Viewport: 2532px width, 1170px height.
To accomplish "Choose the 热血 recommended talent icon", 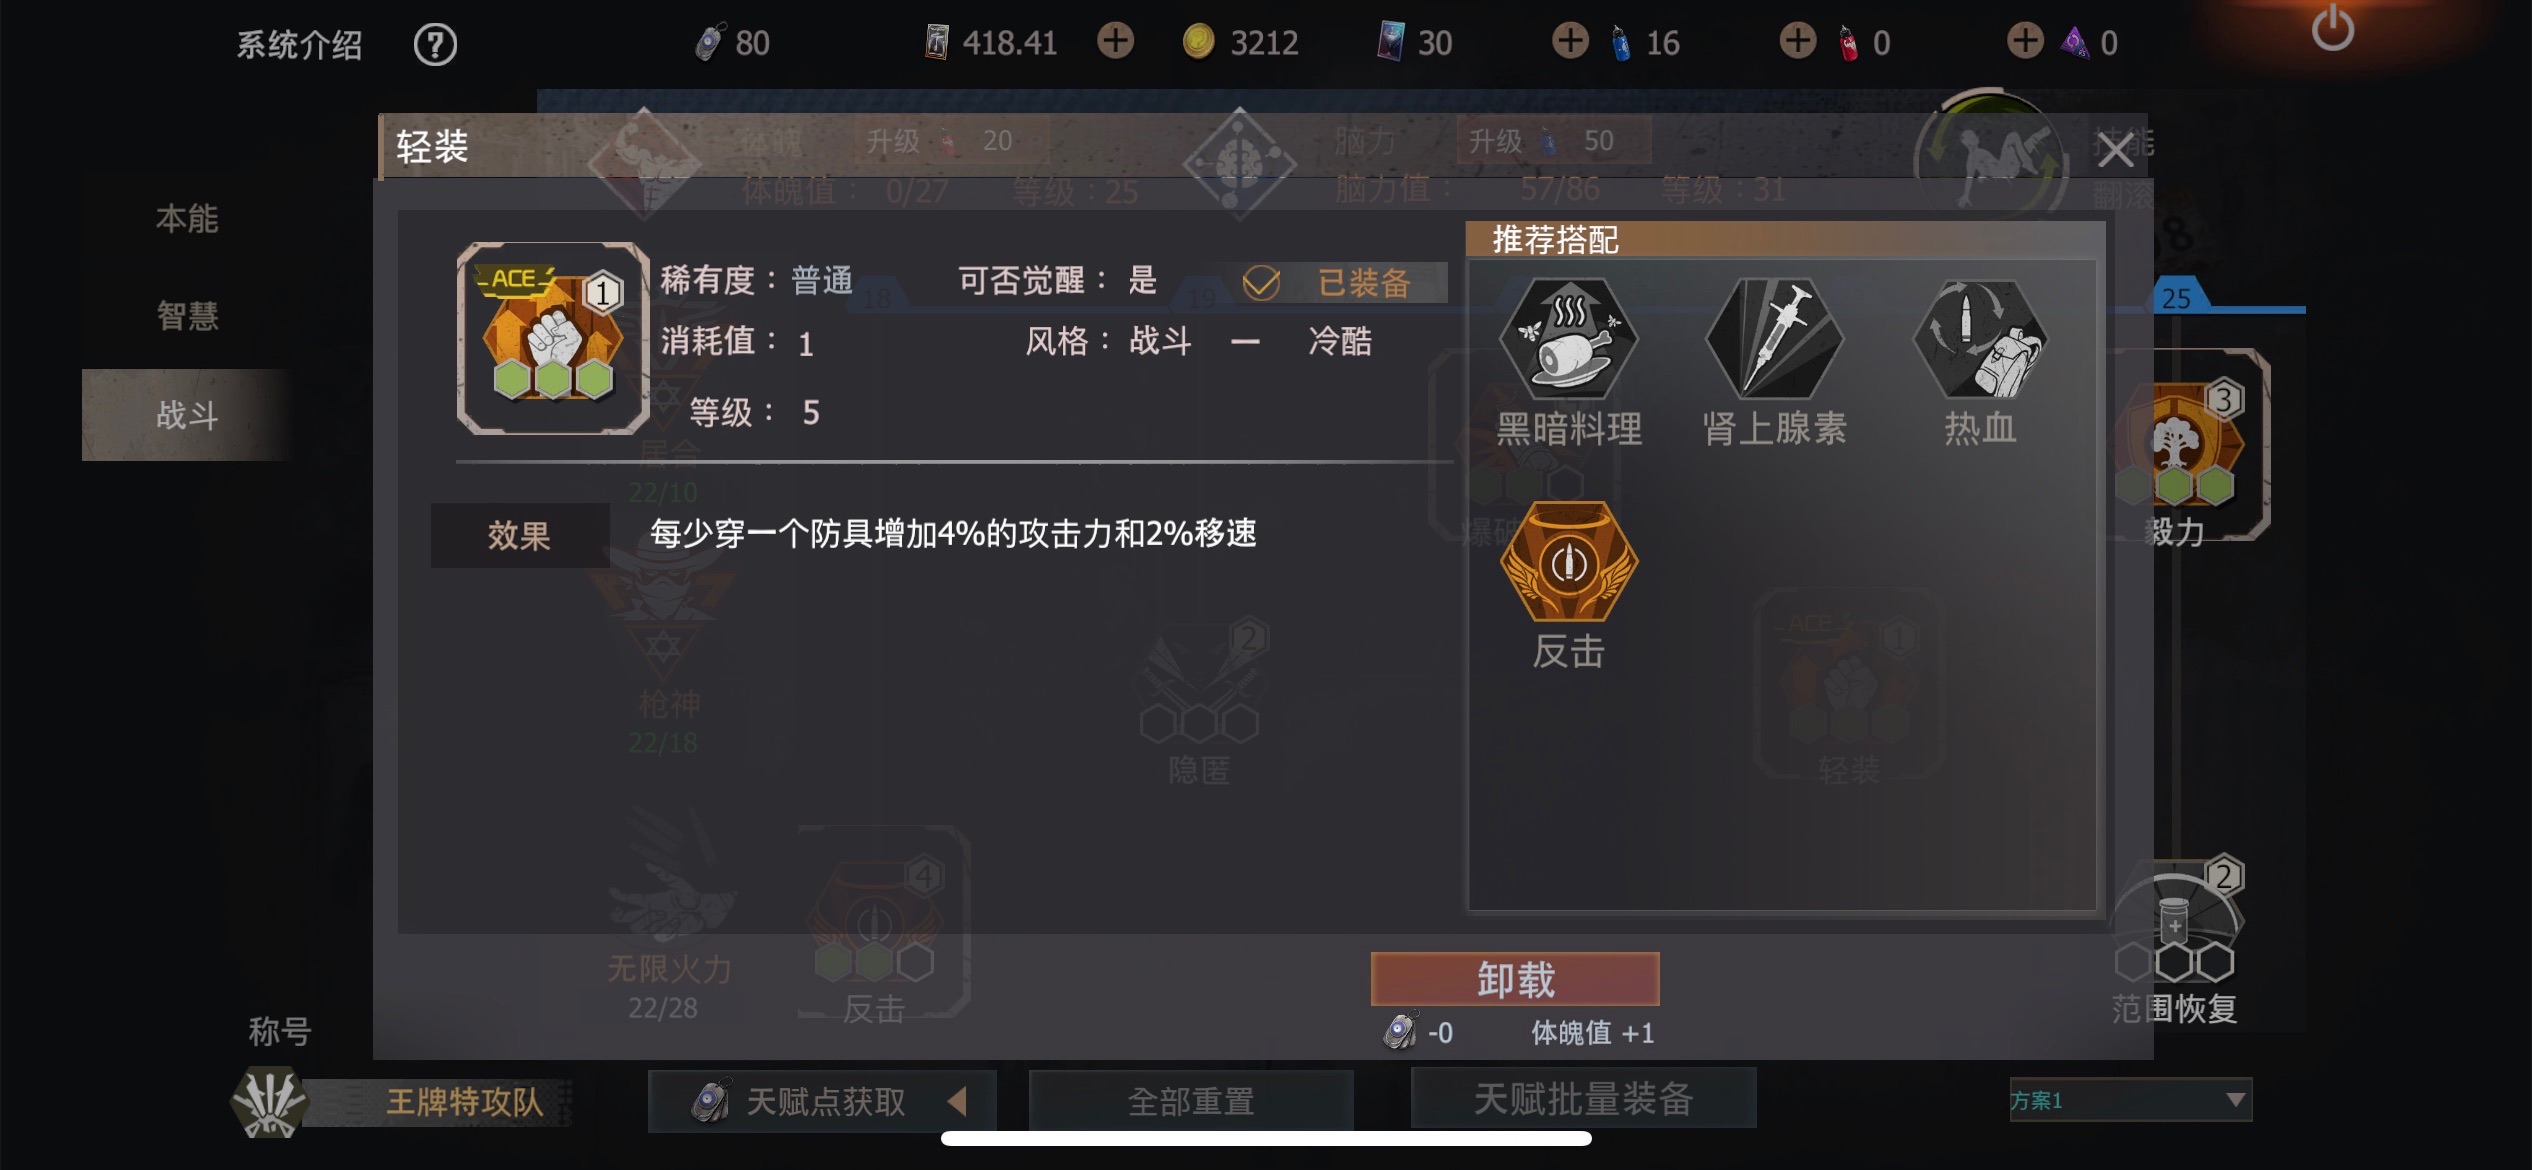I will [x=1980, y=340].
